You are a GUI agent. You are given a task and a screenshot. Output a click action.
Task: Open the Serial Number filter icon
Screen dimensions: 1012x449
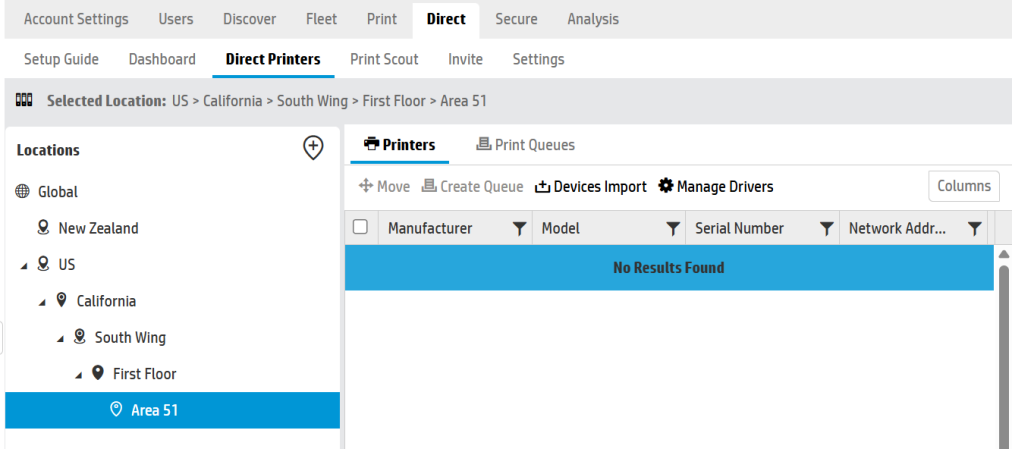pos(826,229)
